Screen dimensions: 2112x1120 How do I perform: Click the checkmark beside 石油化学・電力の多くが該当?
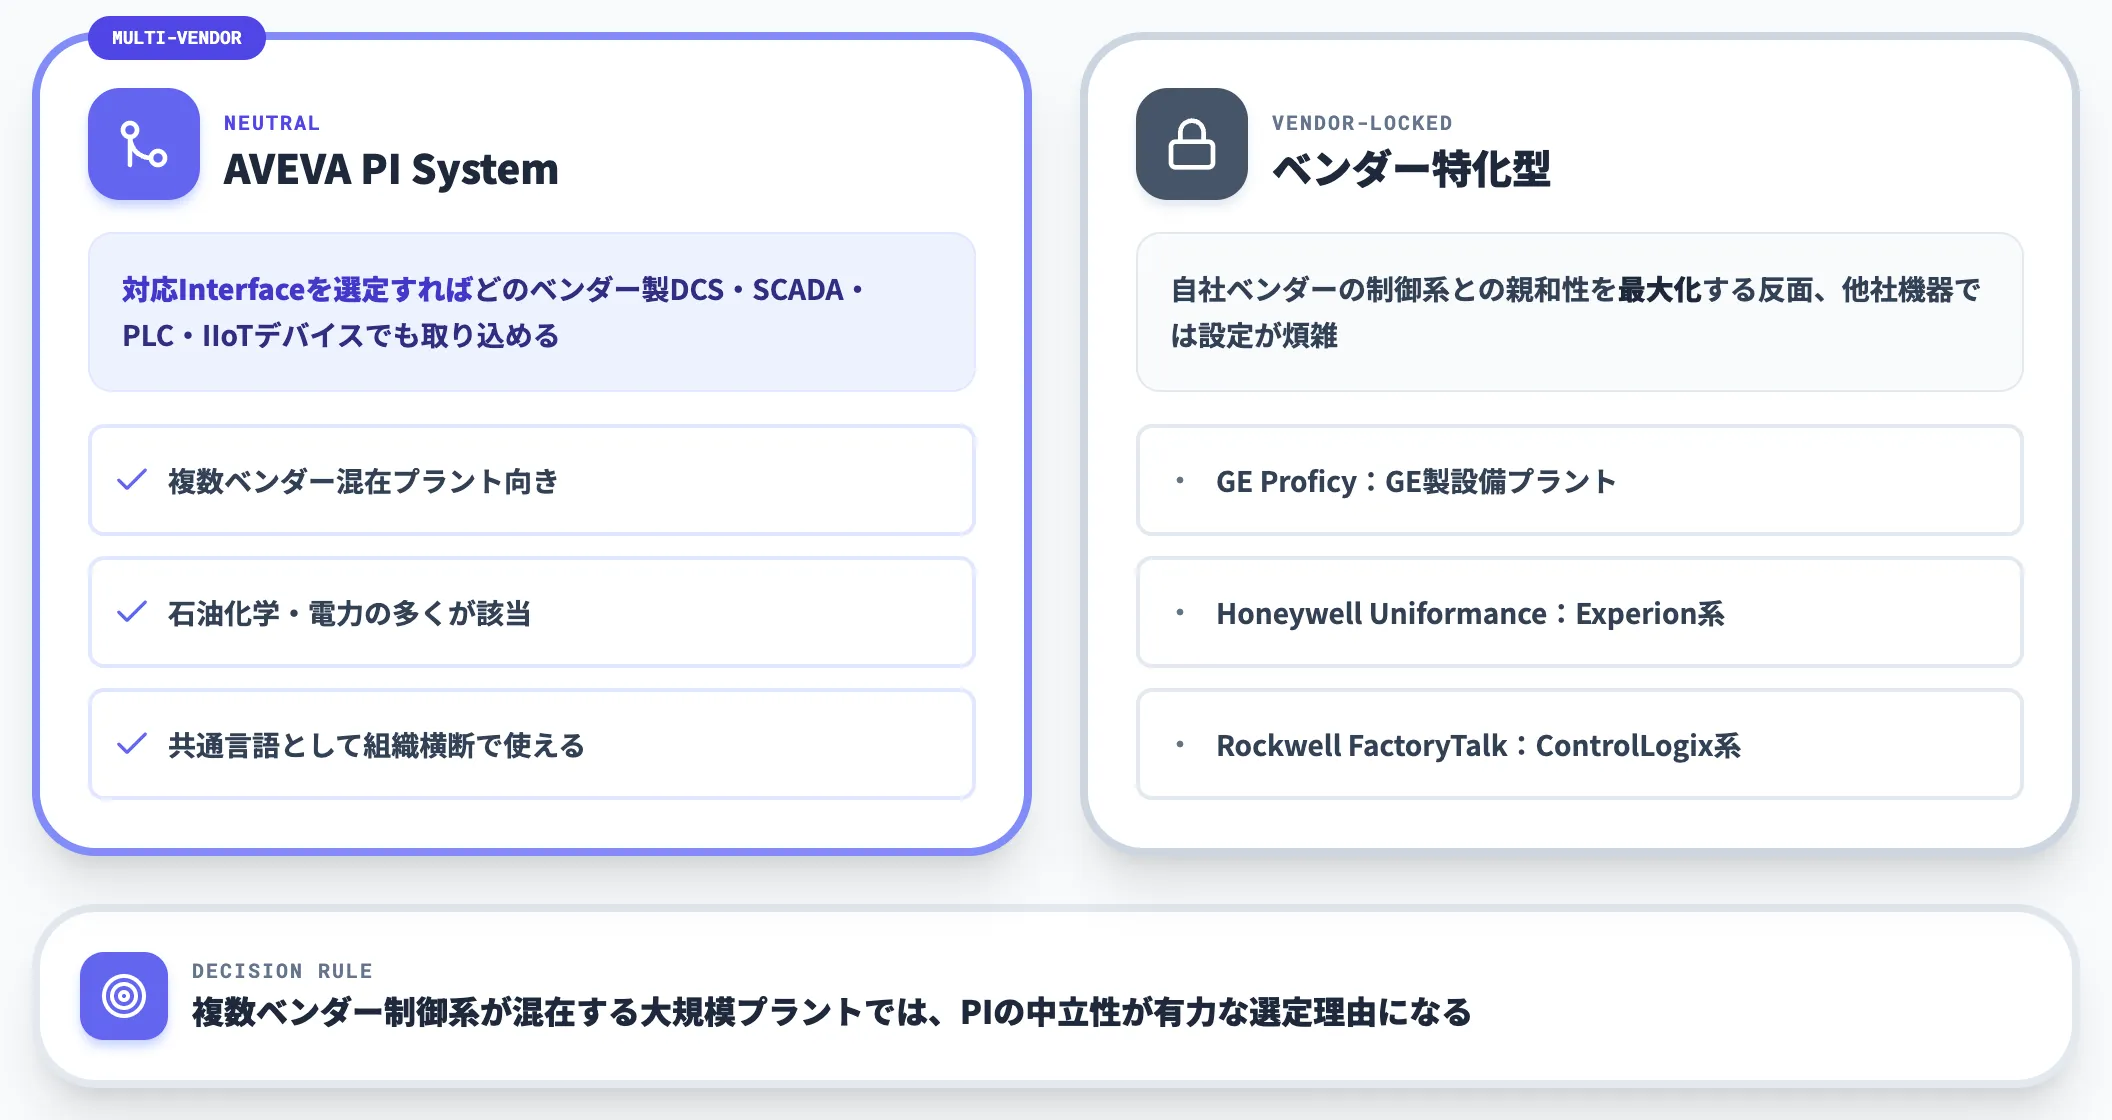pos(132,612)
